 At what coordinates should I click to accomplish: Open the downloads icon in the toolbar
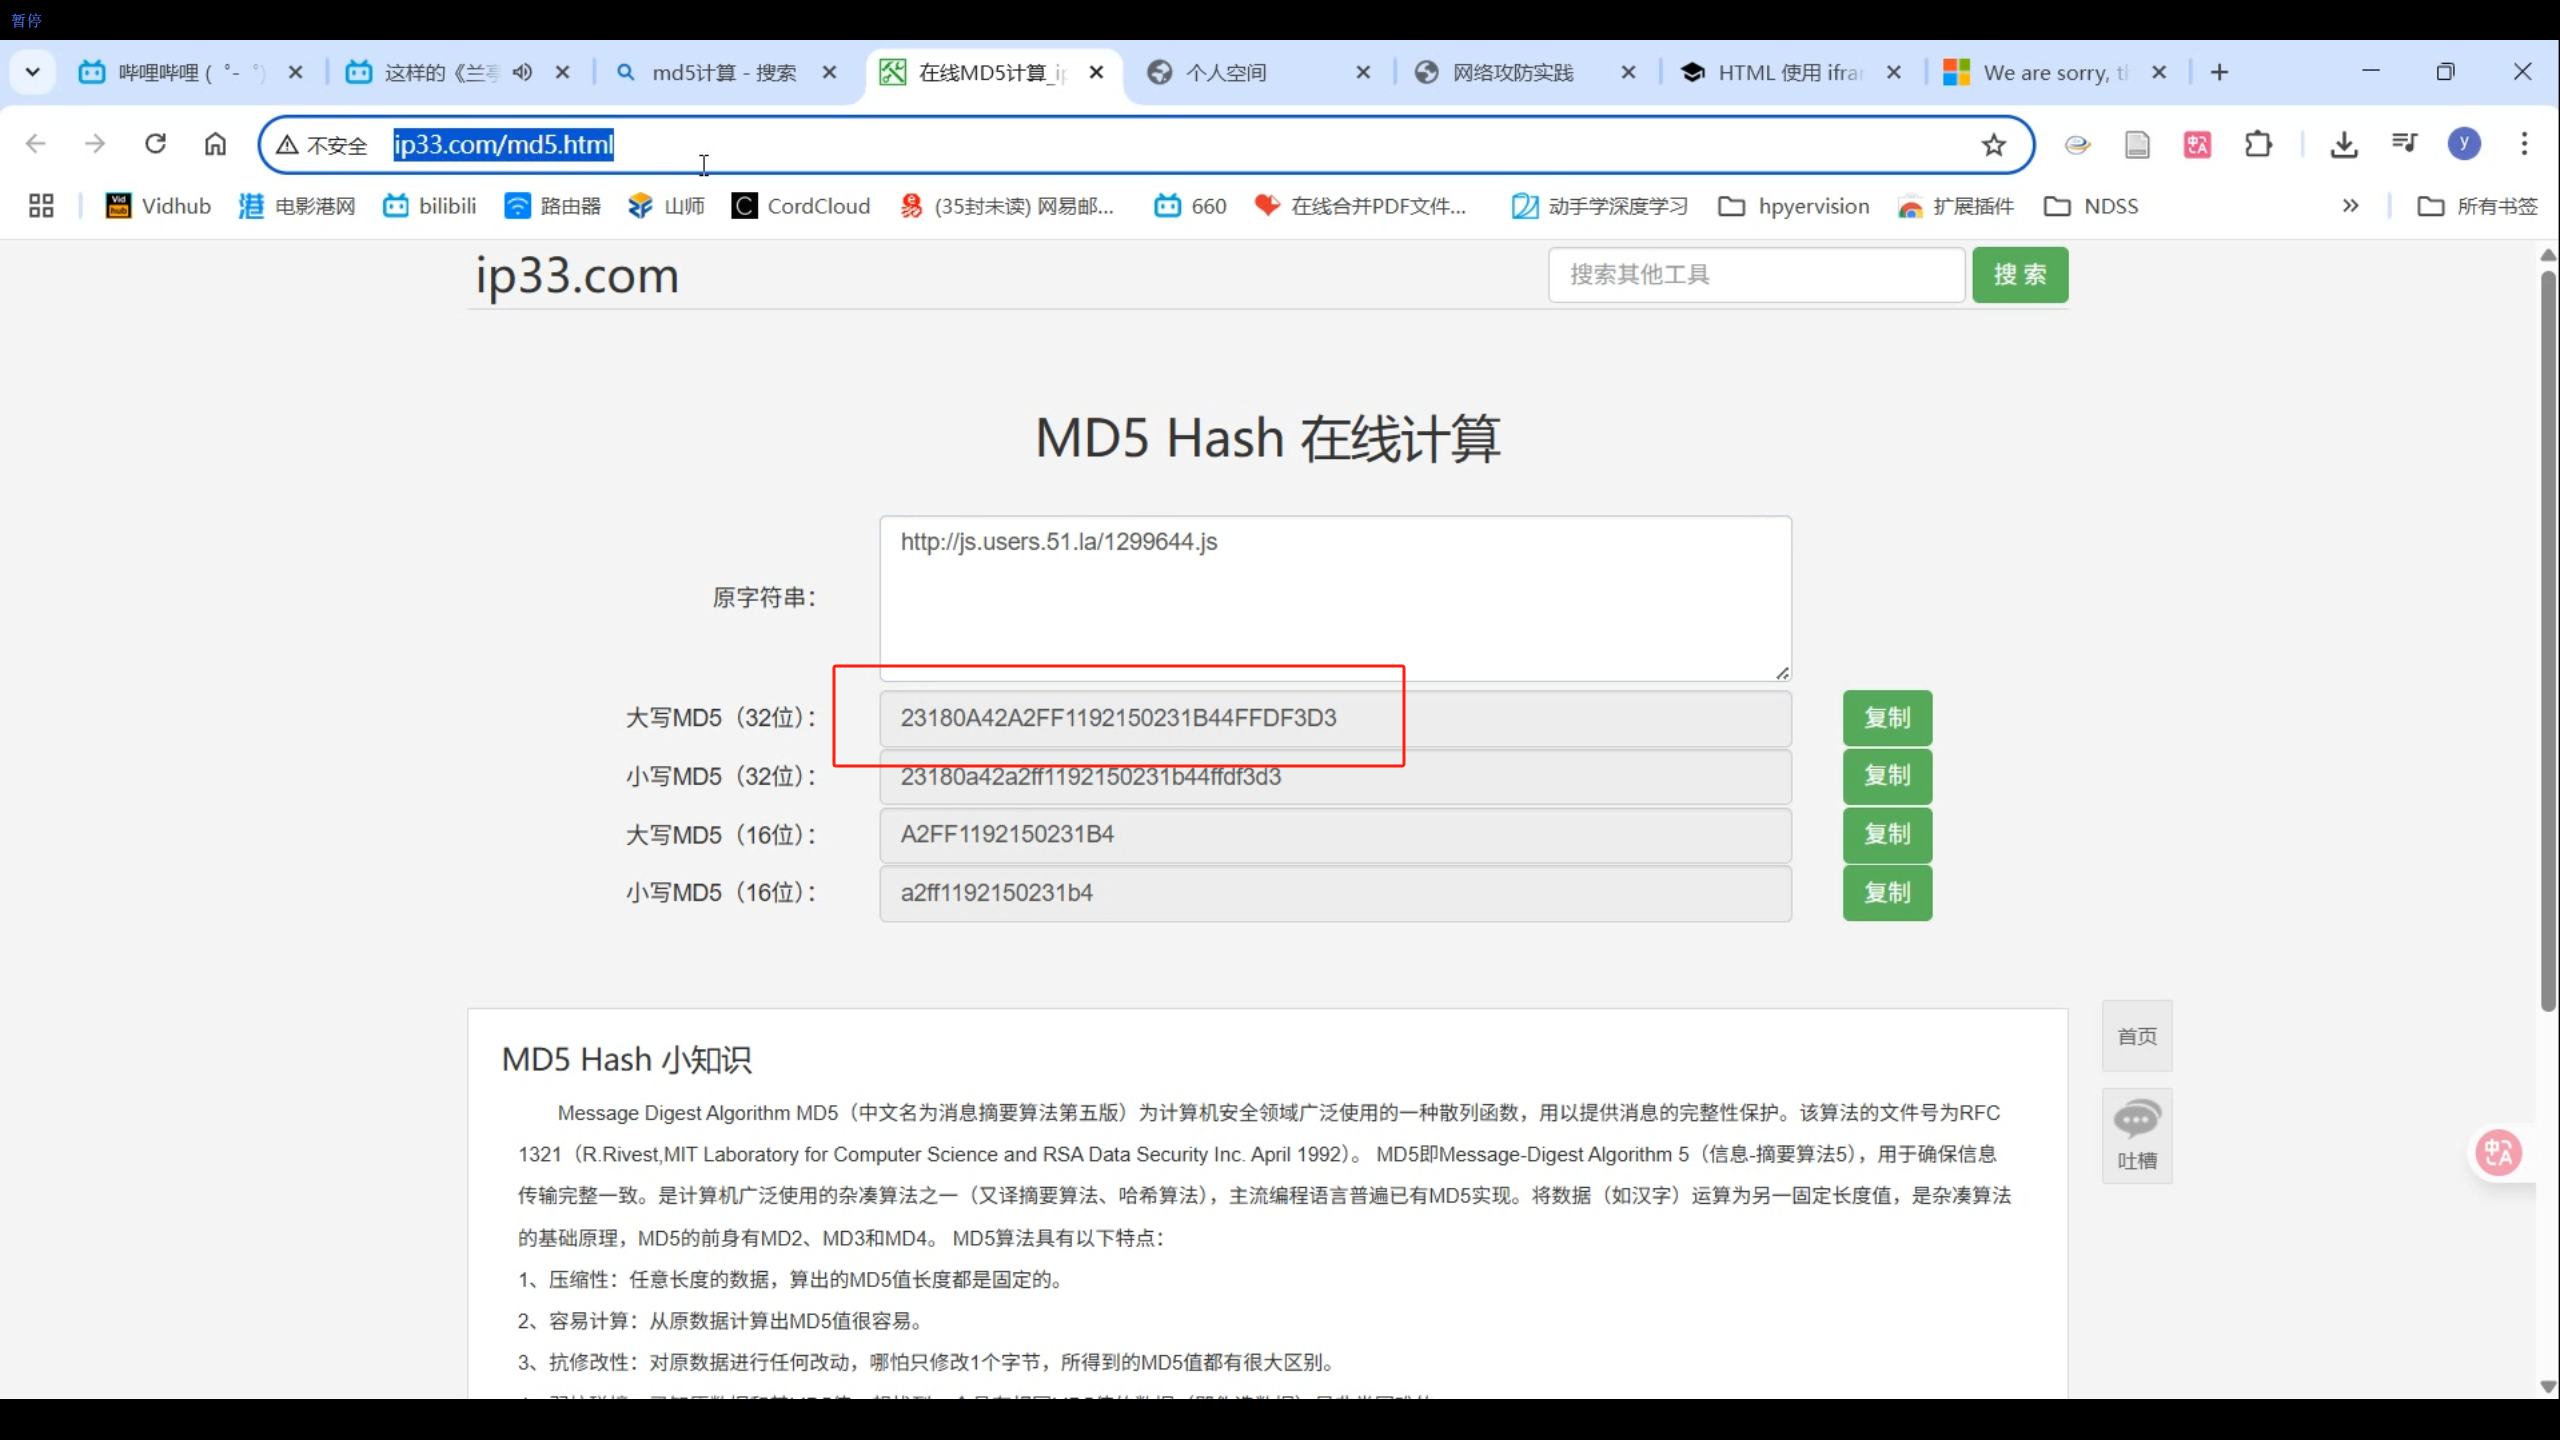(2343, 145)
